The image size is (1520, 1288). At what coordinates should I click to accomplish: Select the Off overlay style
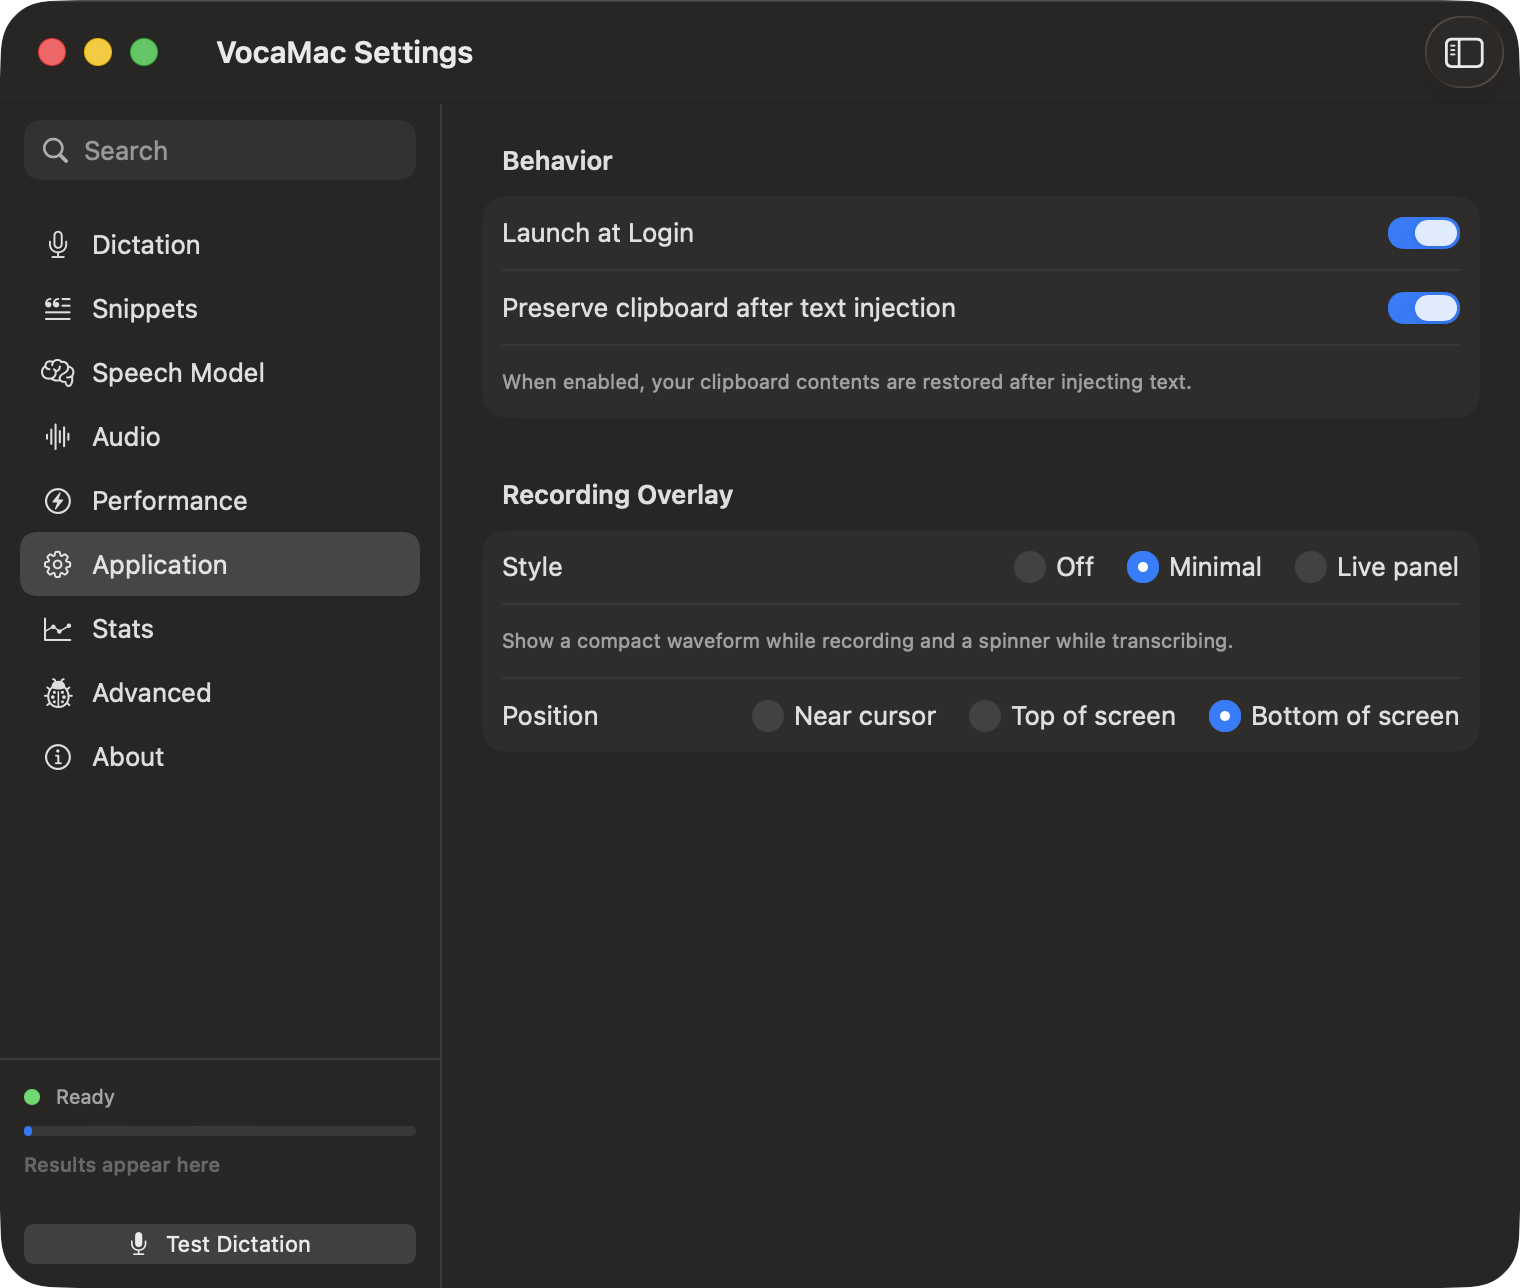[x=1030, y=567]
